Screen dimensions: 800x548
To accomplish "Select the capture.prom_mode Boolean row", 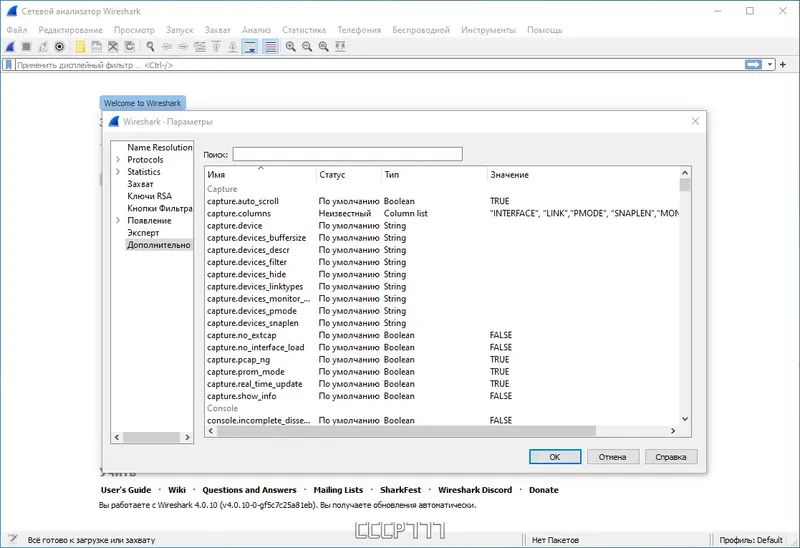I will [x=442, y=371].
